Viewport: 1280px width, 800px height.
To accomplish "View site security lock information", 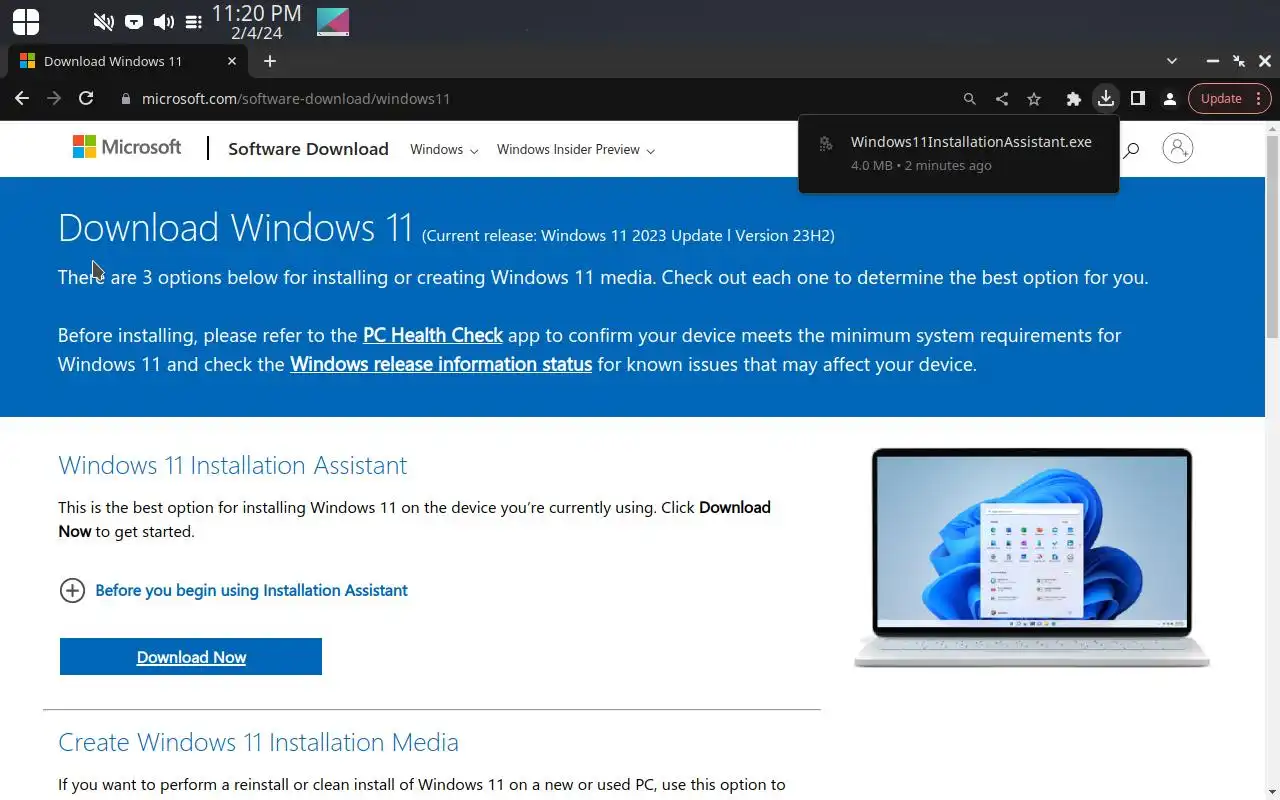I will click(x=126, y=99).
